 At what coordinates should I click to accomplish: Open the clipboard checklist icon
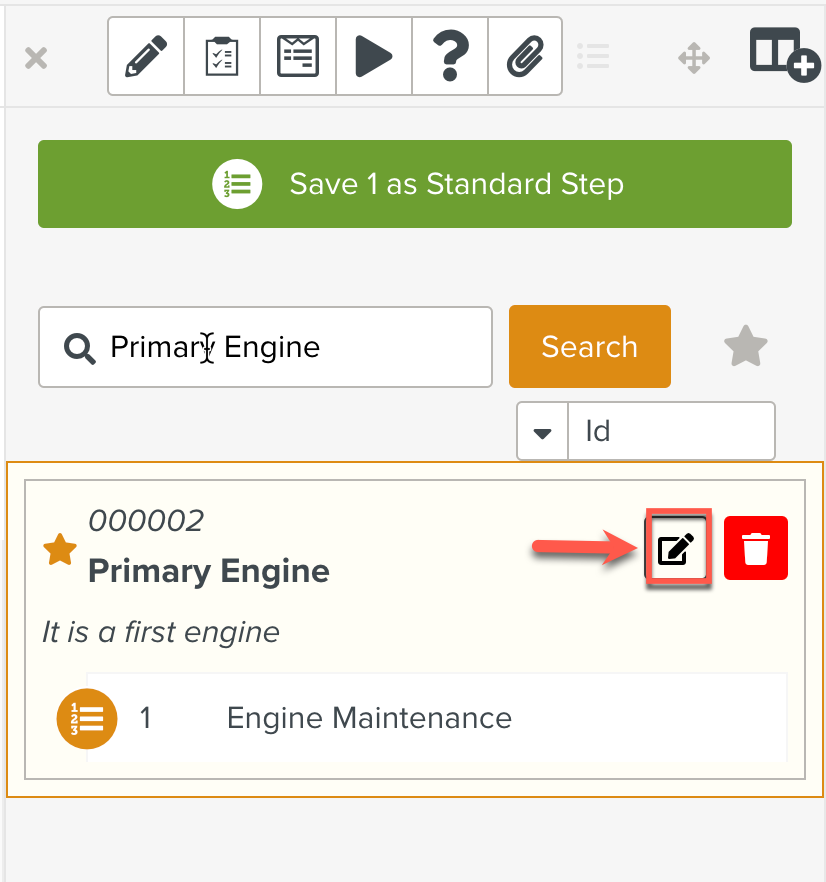pos(222,56)
